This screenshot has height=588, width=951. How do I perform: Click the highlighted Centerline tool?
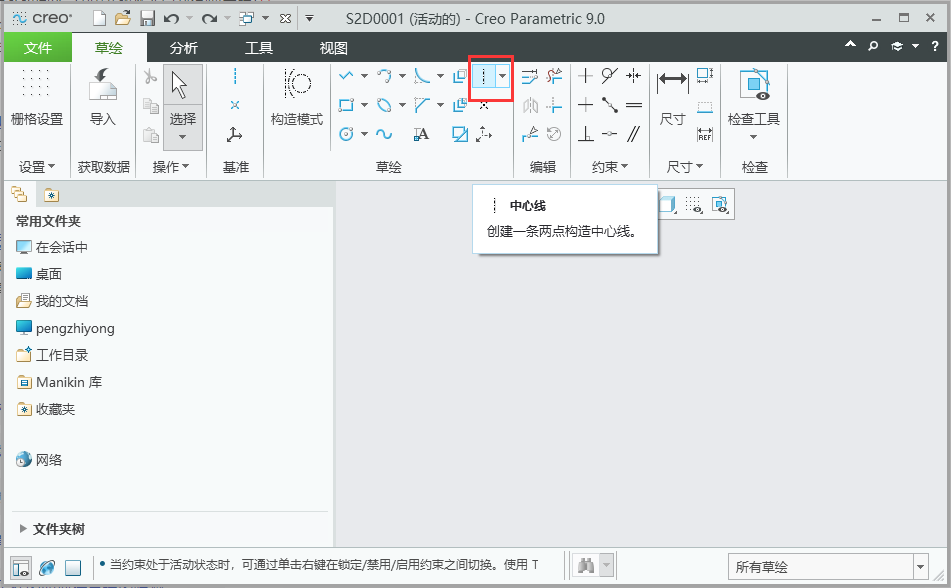483,76
